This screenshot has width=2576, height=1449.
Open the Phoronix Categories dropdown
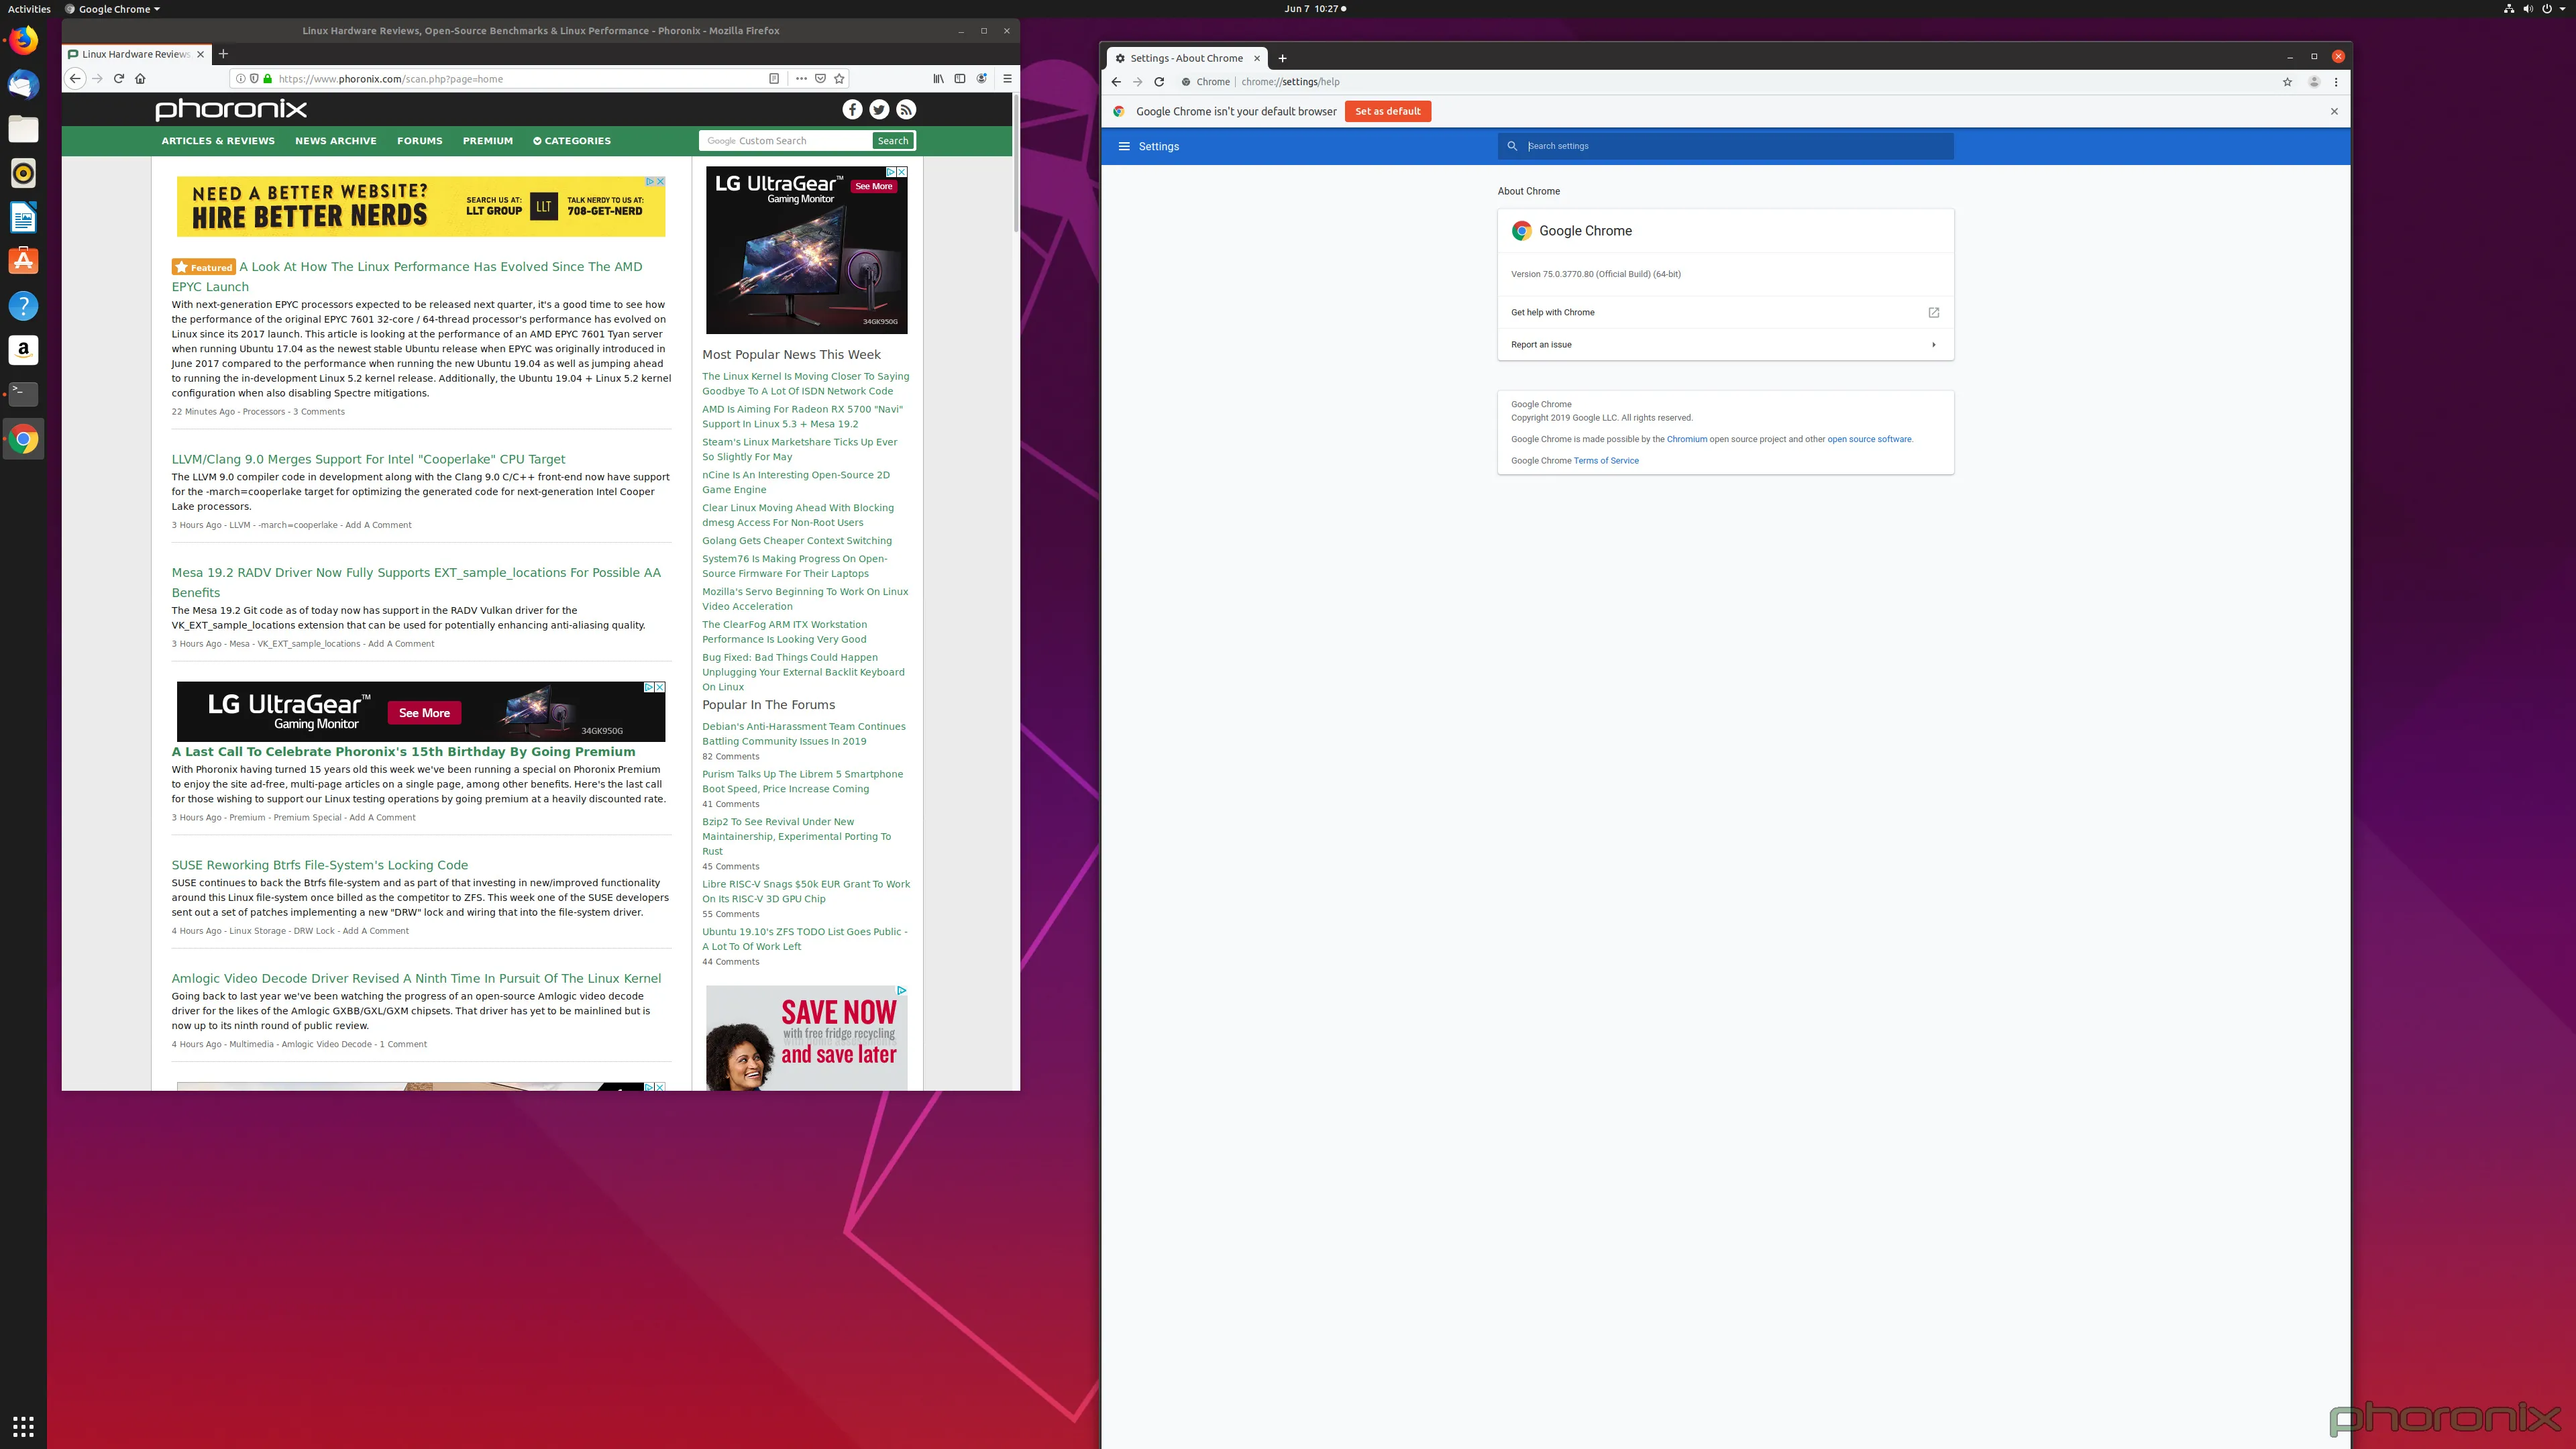pyautogui.click(x=572, y=141)
